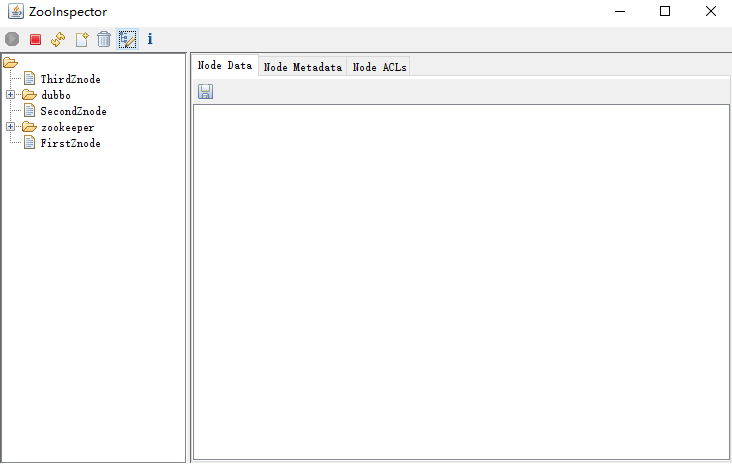Maximize the ZooInspector window
This screenshot has width=732, height=464.
coord(665,11)
